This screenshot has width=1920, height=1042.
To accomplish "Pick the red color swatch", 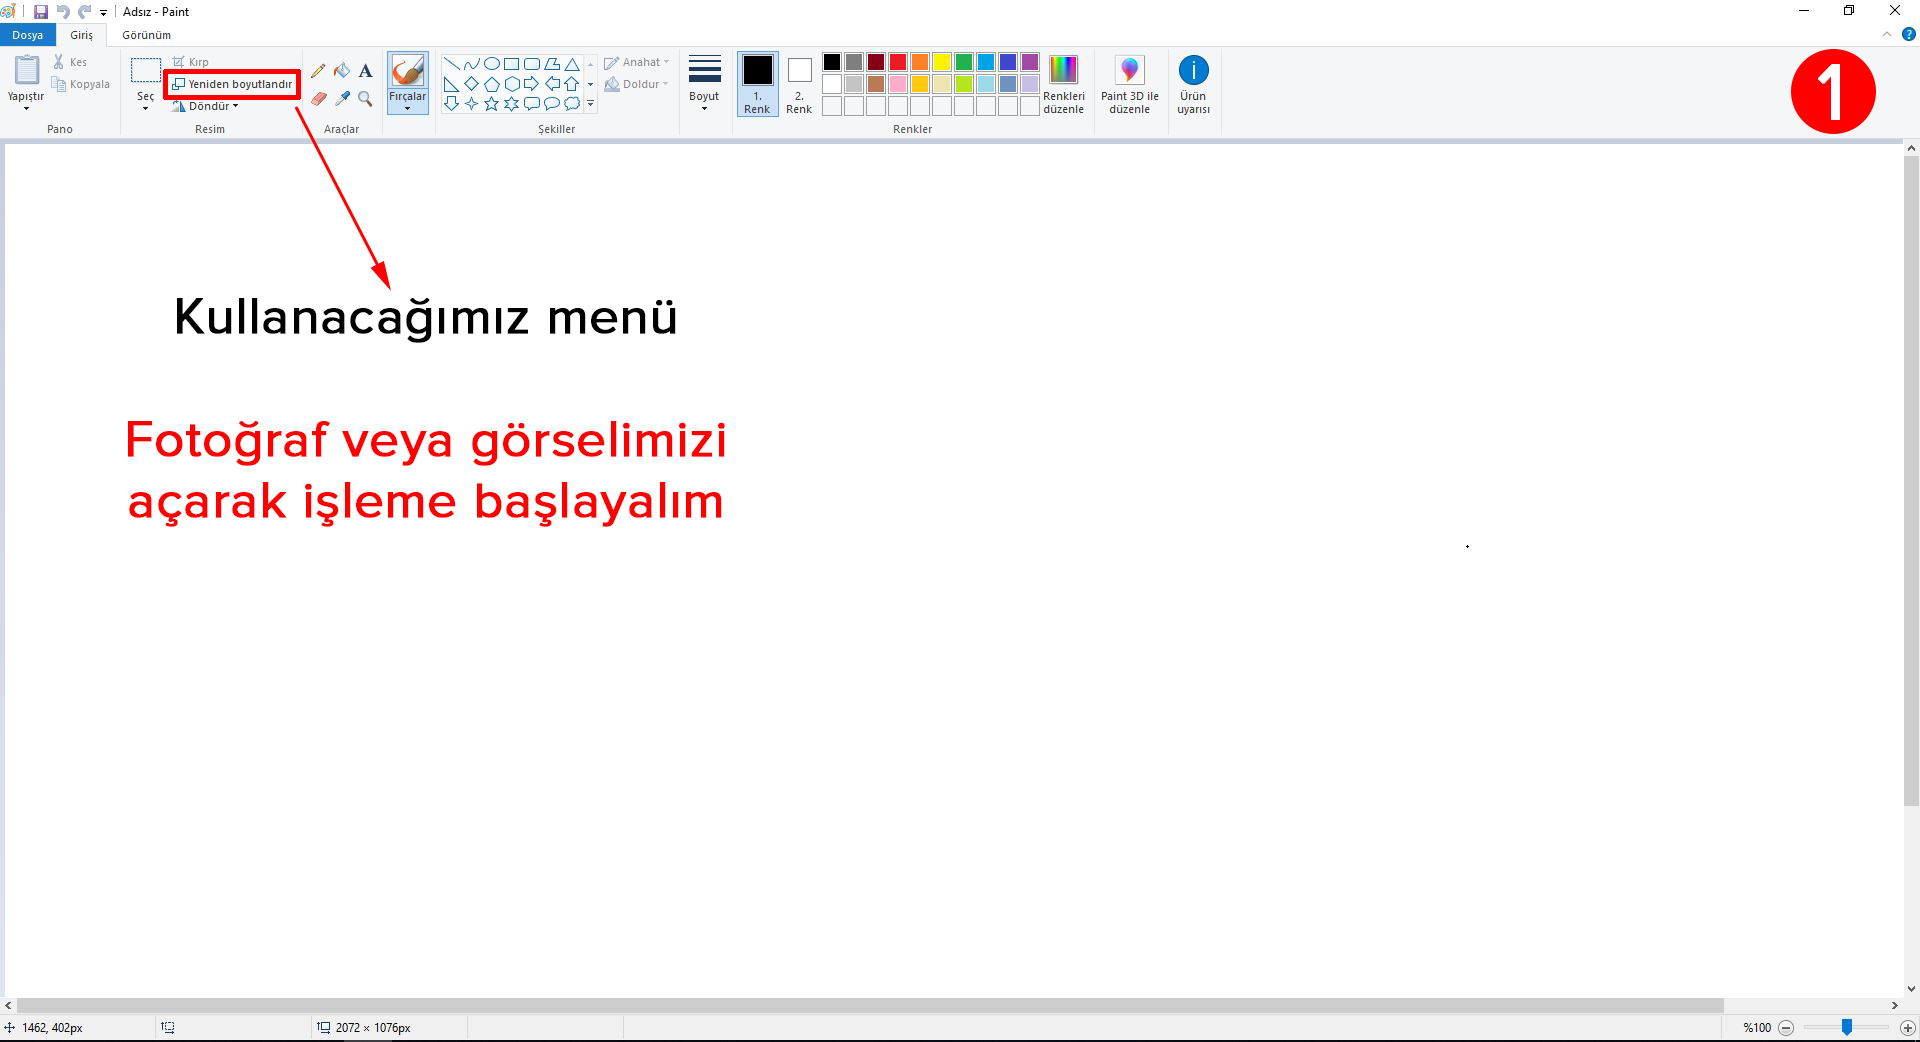I will point(898,62).
